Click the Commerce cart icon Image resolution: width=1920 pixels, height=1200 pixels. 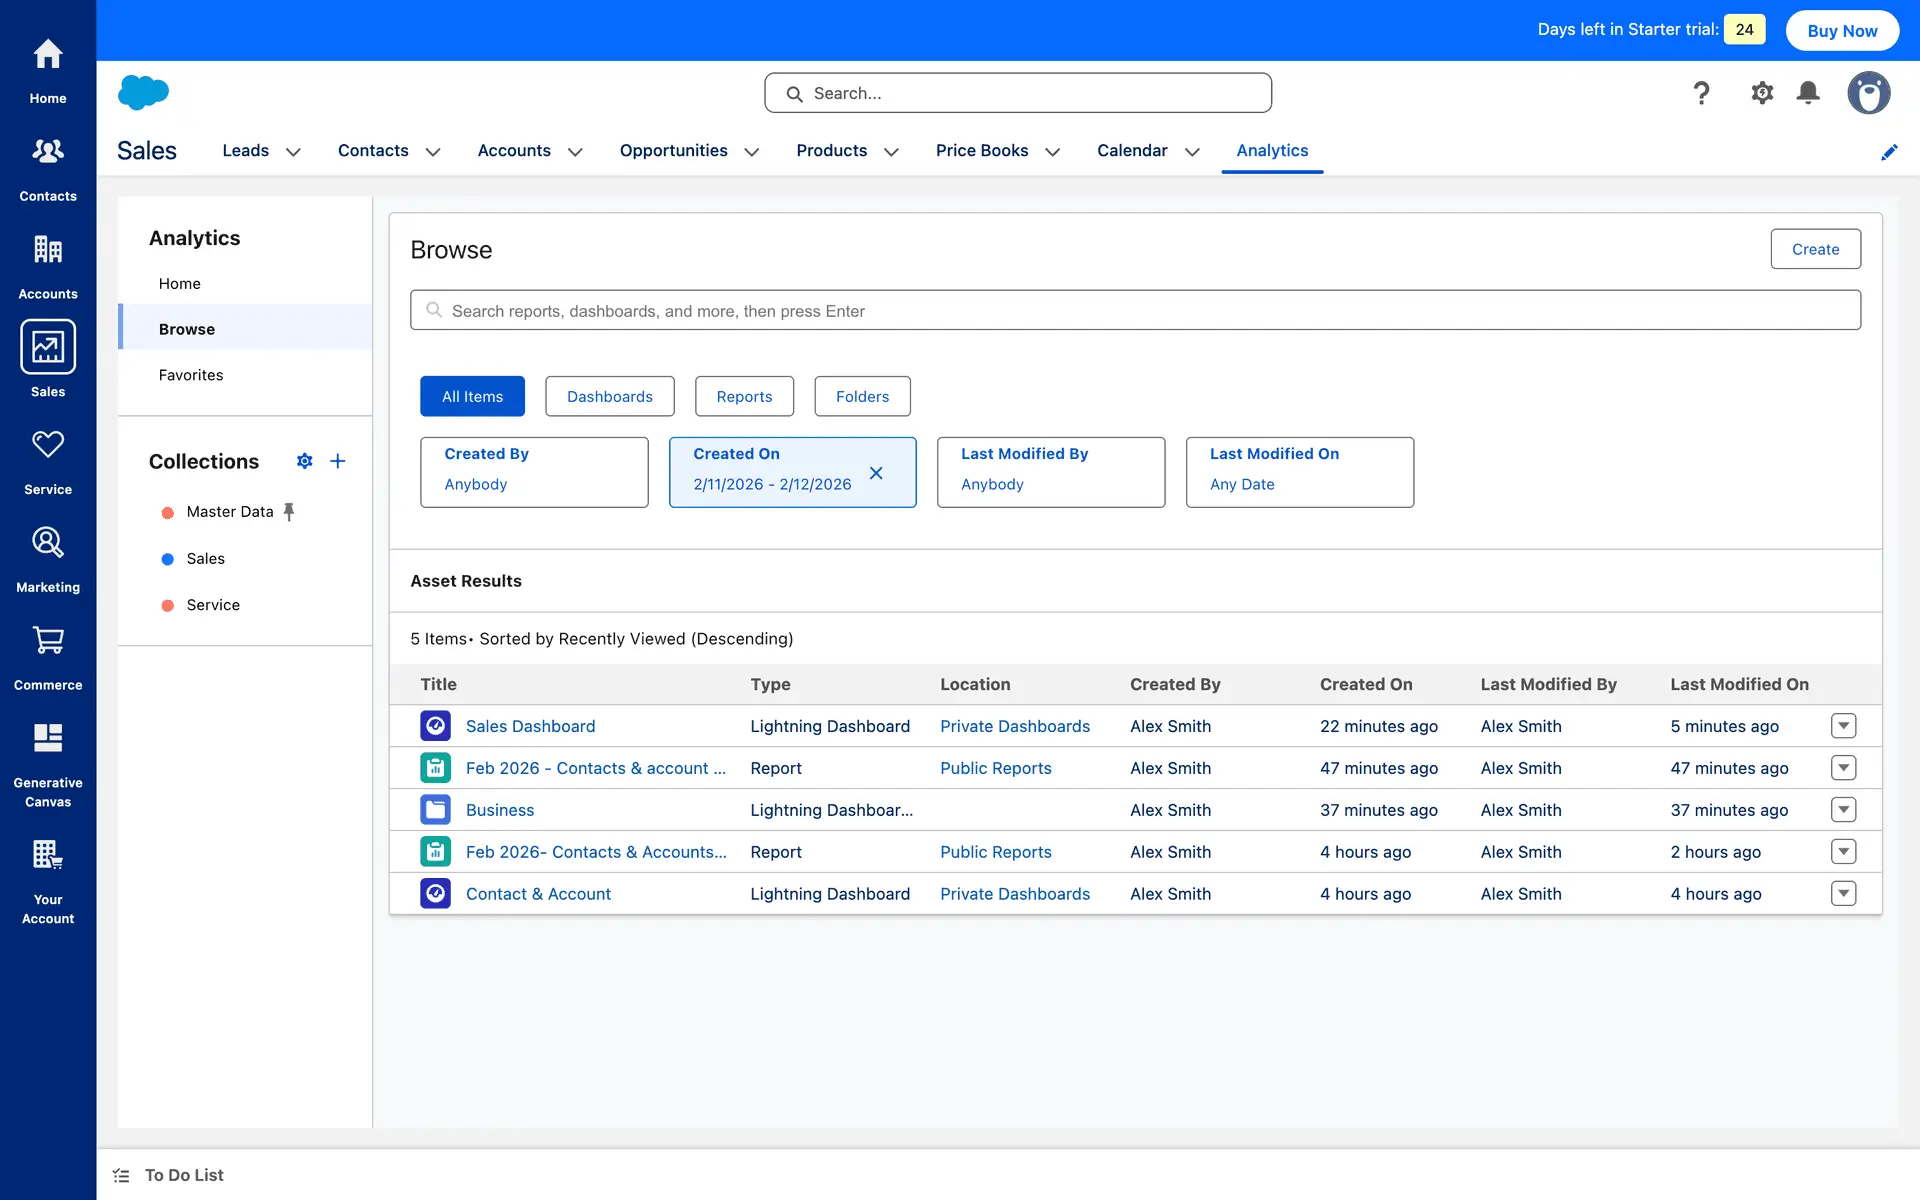click(x=48, y=640)
